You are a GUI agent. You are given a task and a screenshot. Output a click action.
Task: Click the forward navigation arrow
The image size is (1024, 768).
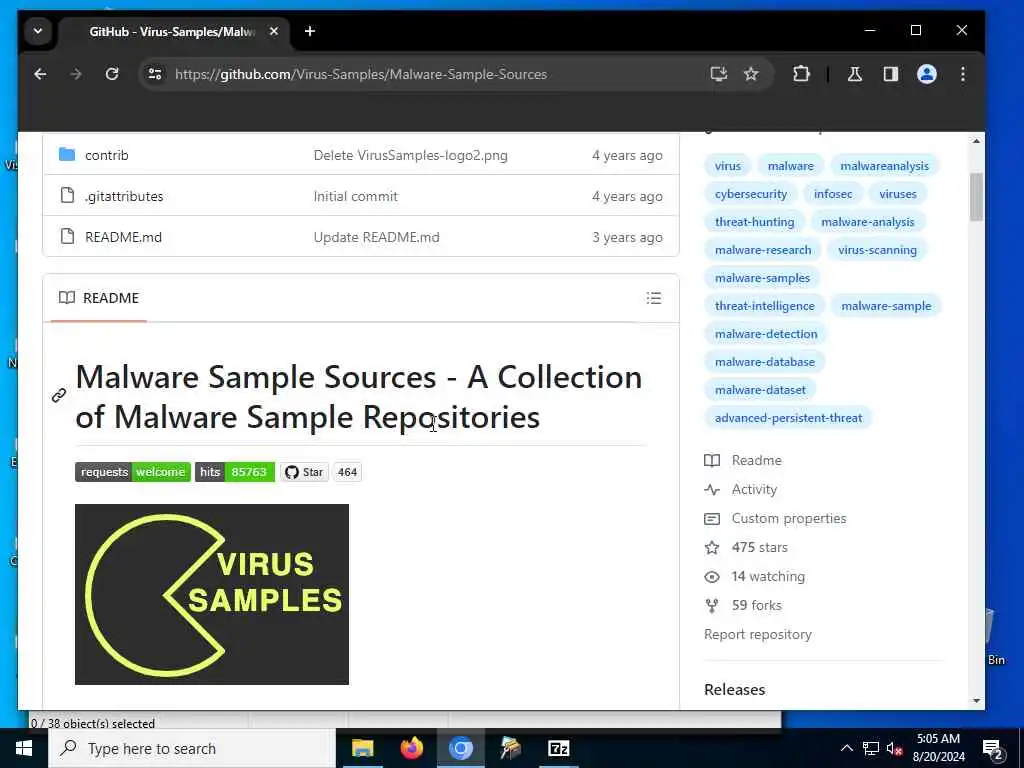(x=76, y=74)
